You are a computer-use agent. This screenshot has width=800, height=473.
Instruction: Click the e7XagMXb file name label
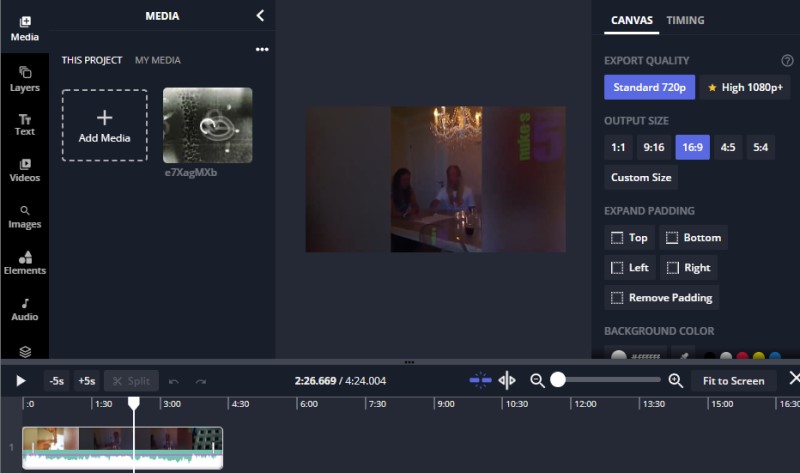191,172
